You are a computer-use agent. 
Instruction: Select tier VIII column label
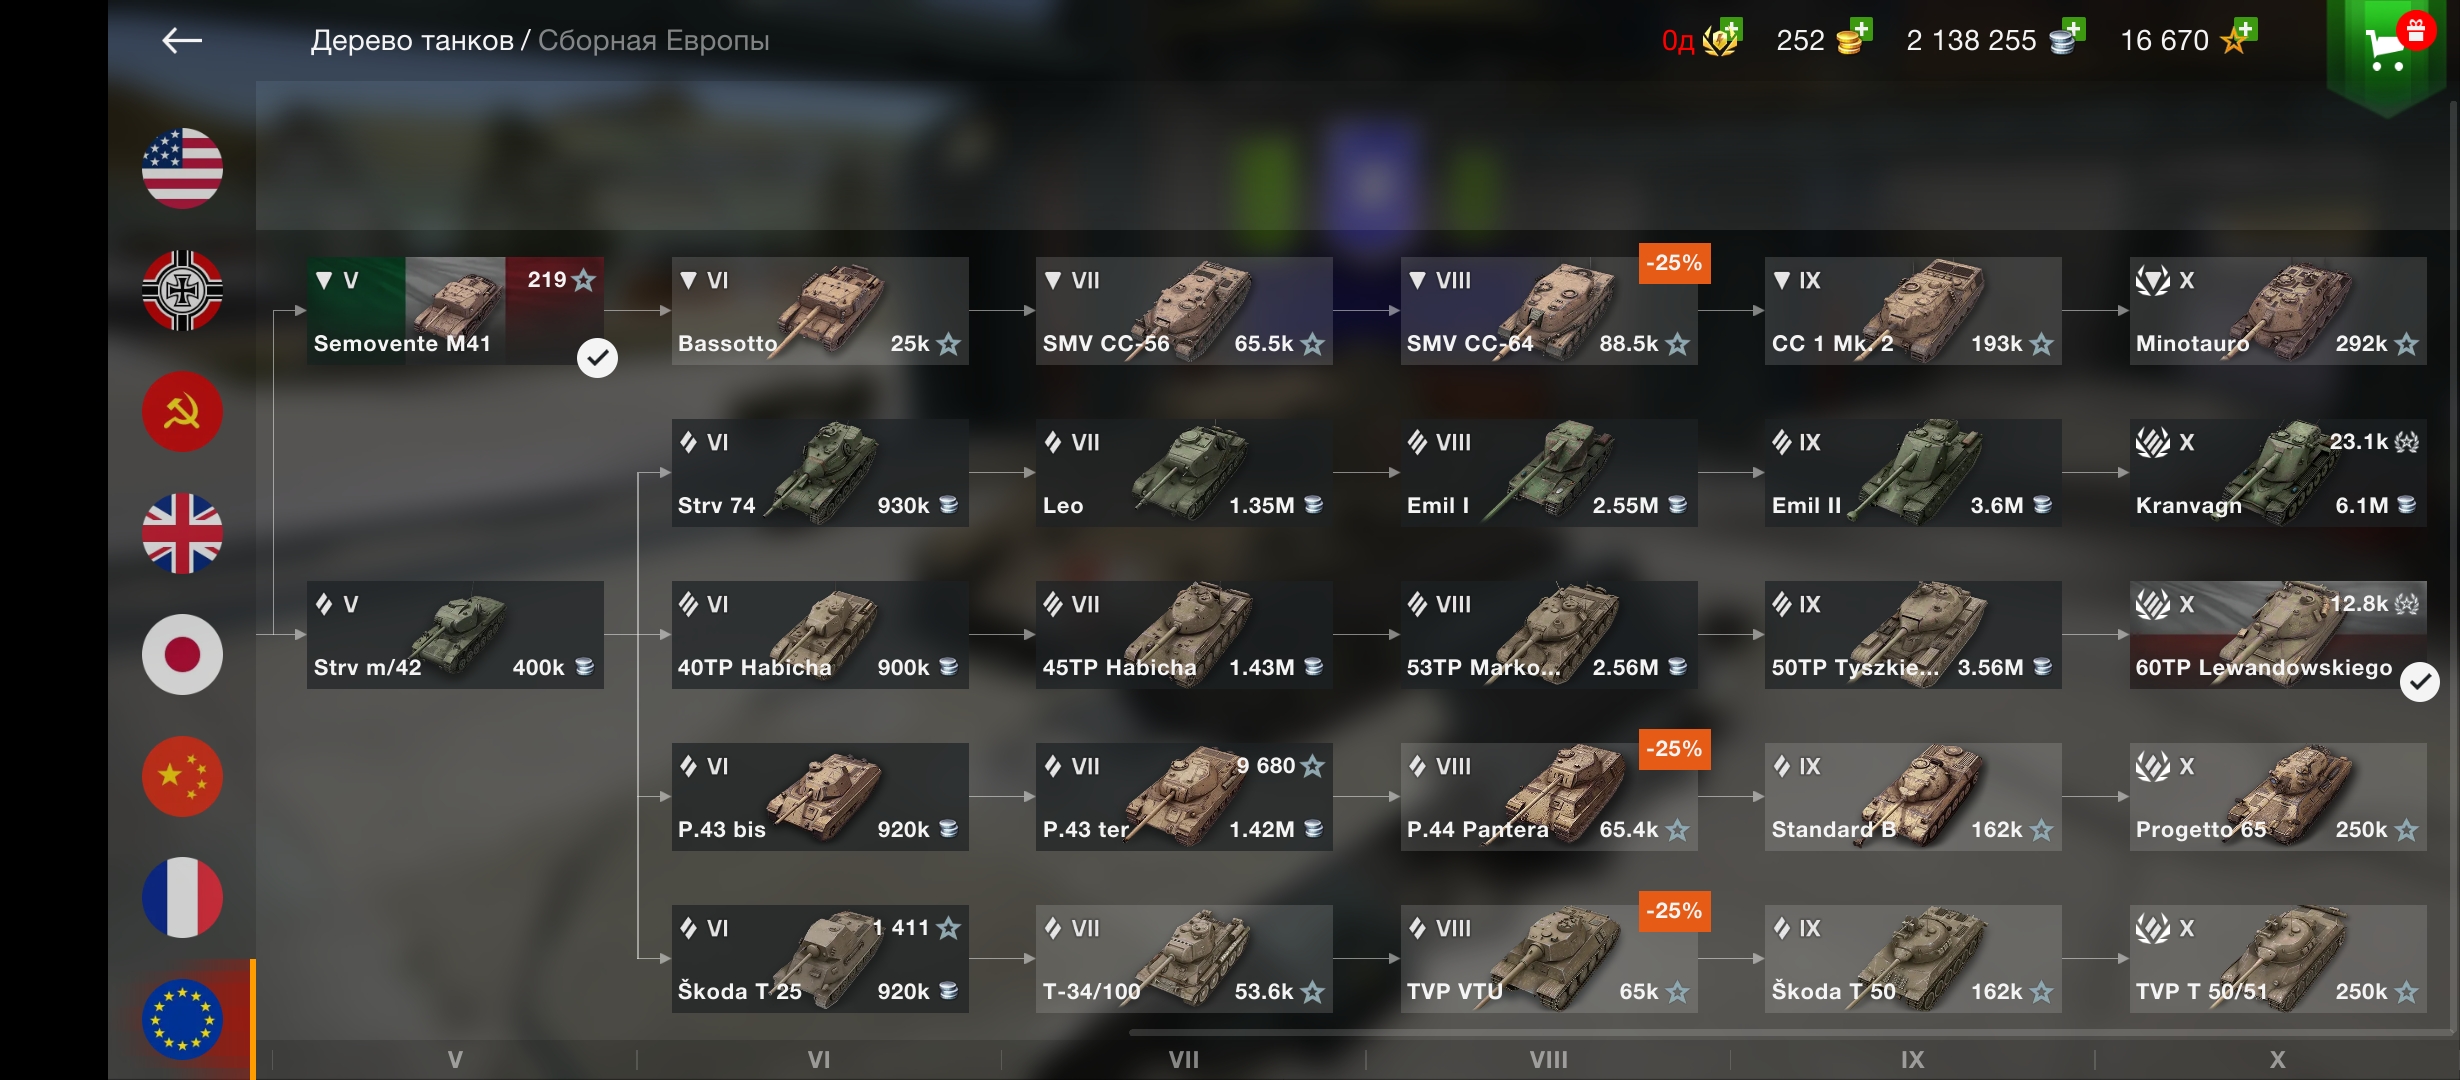[1548, 1060]
